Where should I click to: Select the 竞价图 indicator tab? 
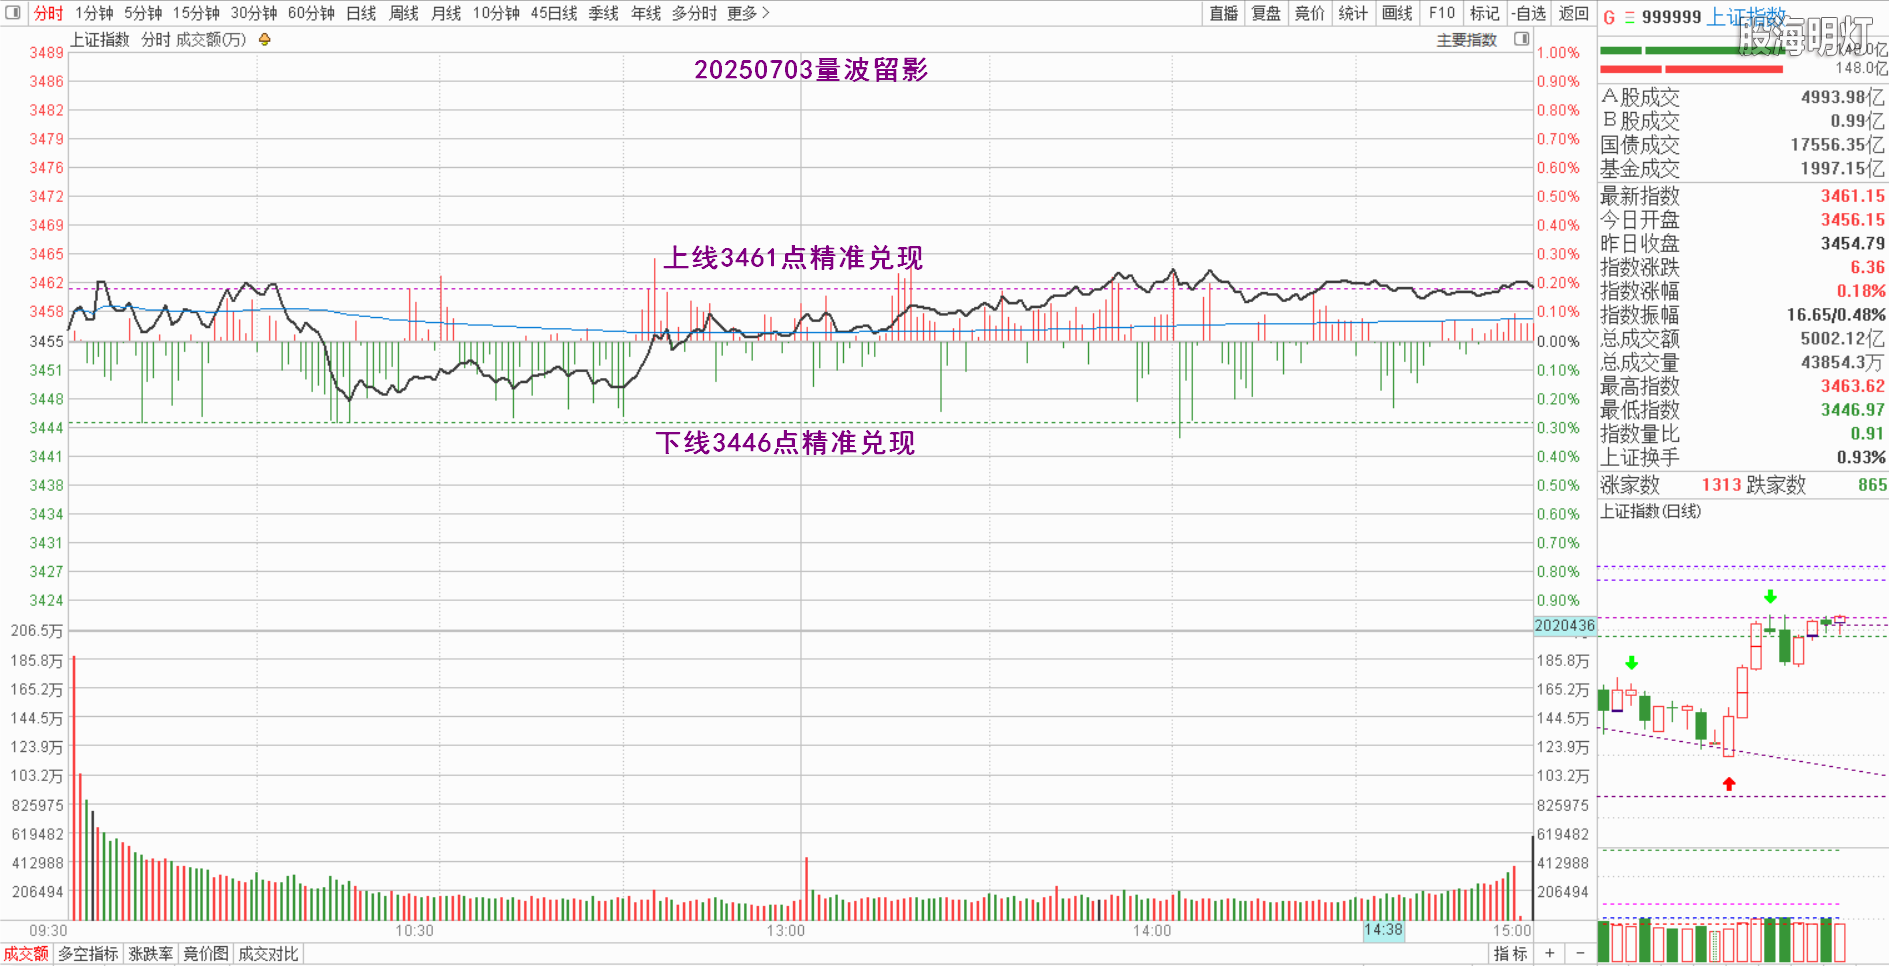coord(206,954)
